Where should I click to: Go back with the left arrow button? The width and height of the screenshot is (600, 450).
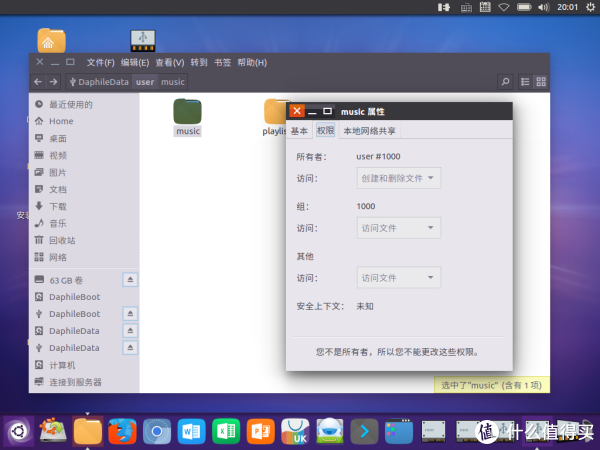click(38, 82)
